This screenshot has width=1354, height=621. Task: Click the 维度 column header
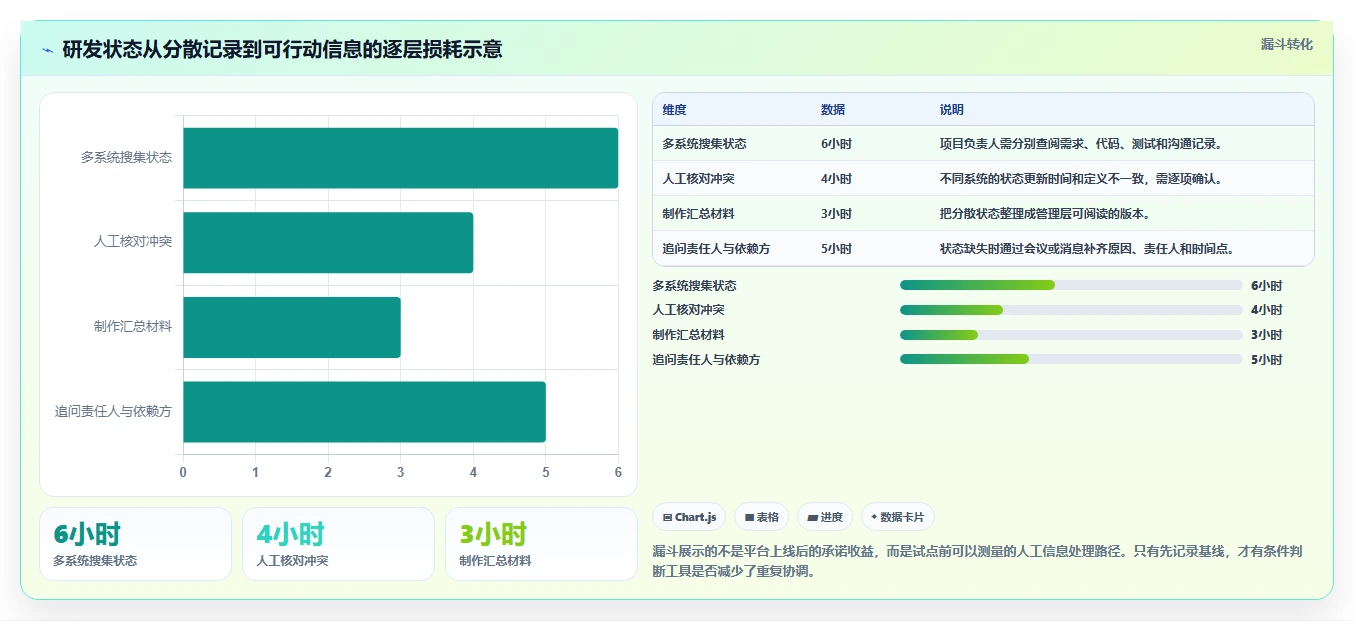pos(675,110)
